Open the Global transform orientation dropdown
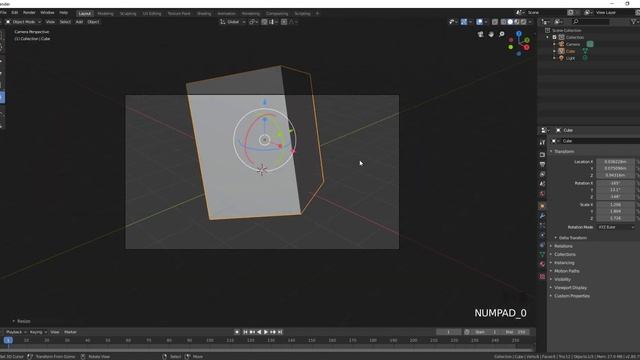The width and height of the screenshot is (640, 360). [233, 22]
